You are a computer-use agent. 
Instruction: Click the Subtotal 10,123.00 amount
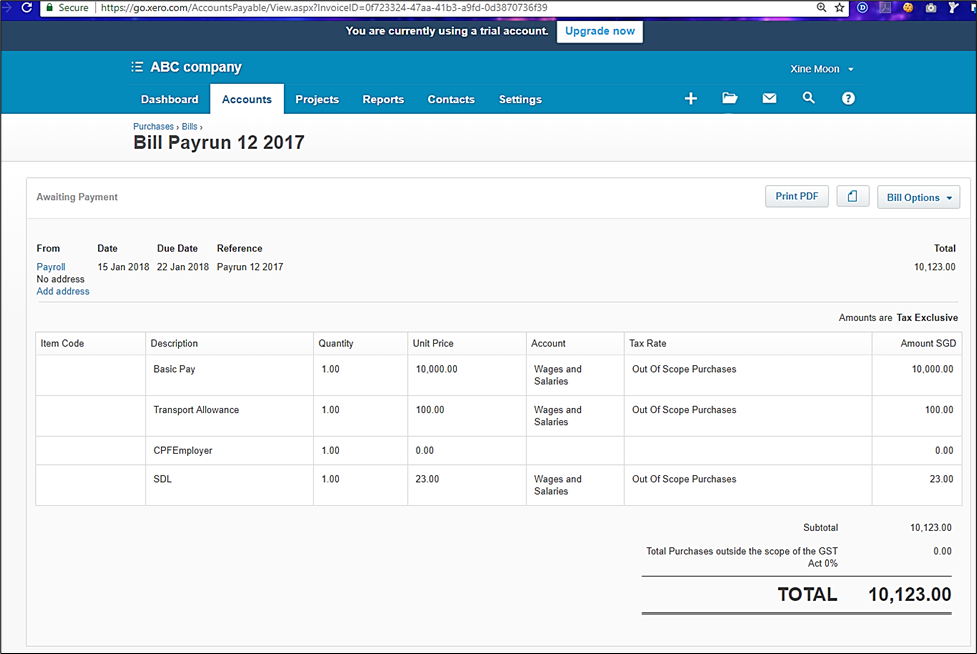coord(931,528)
